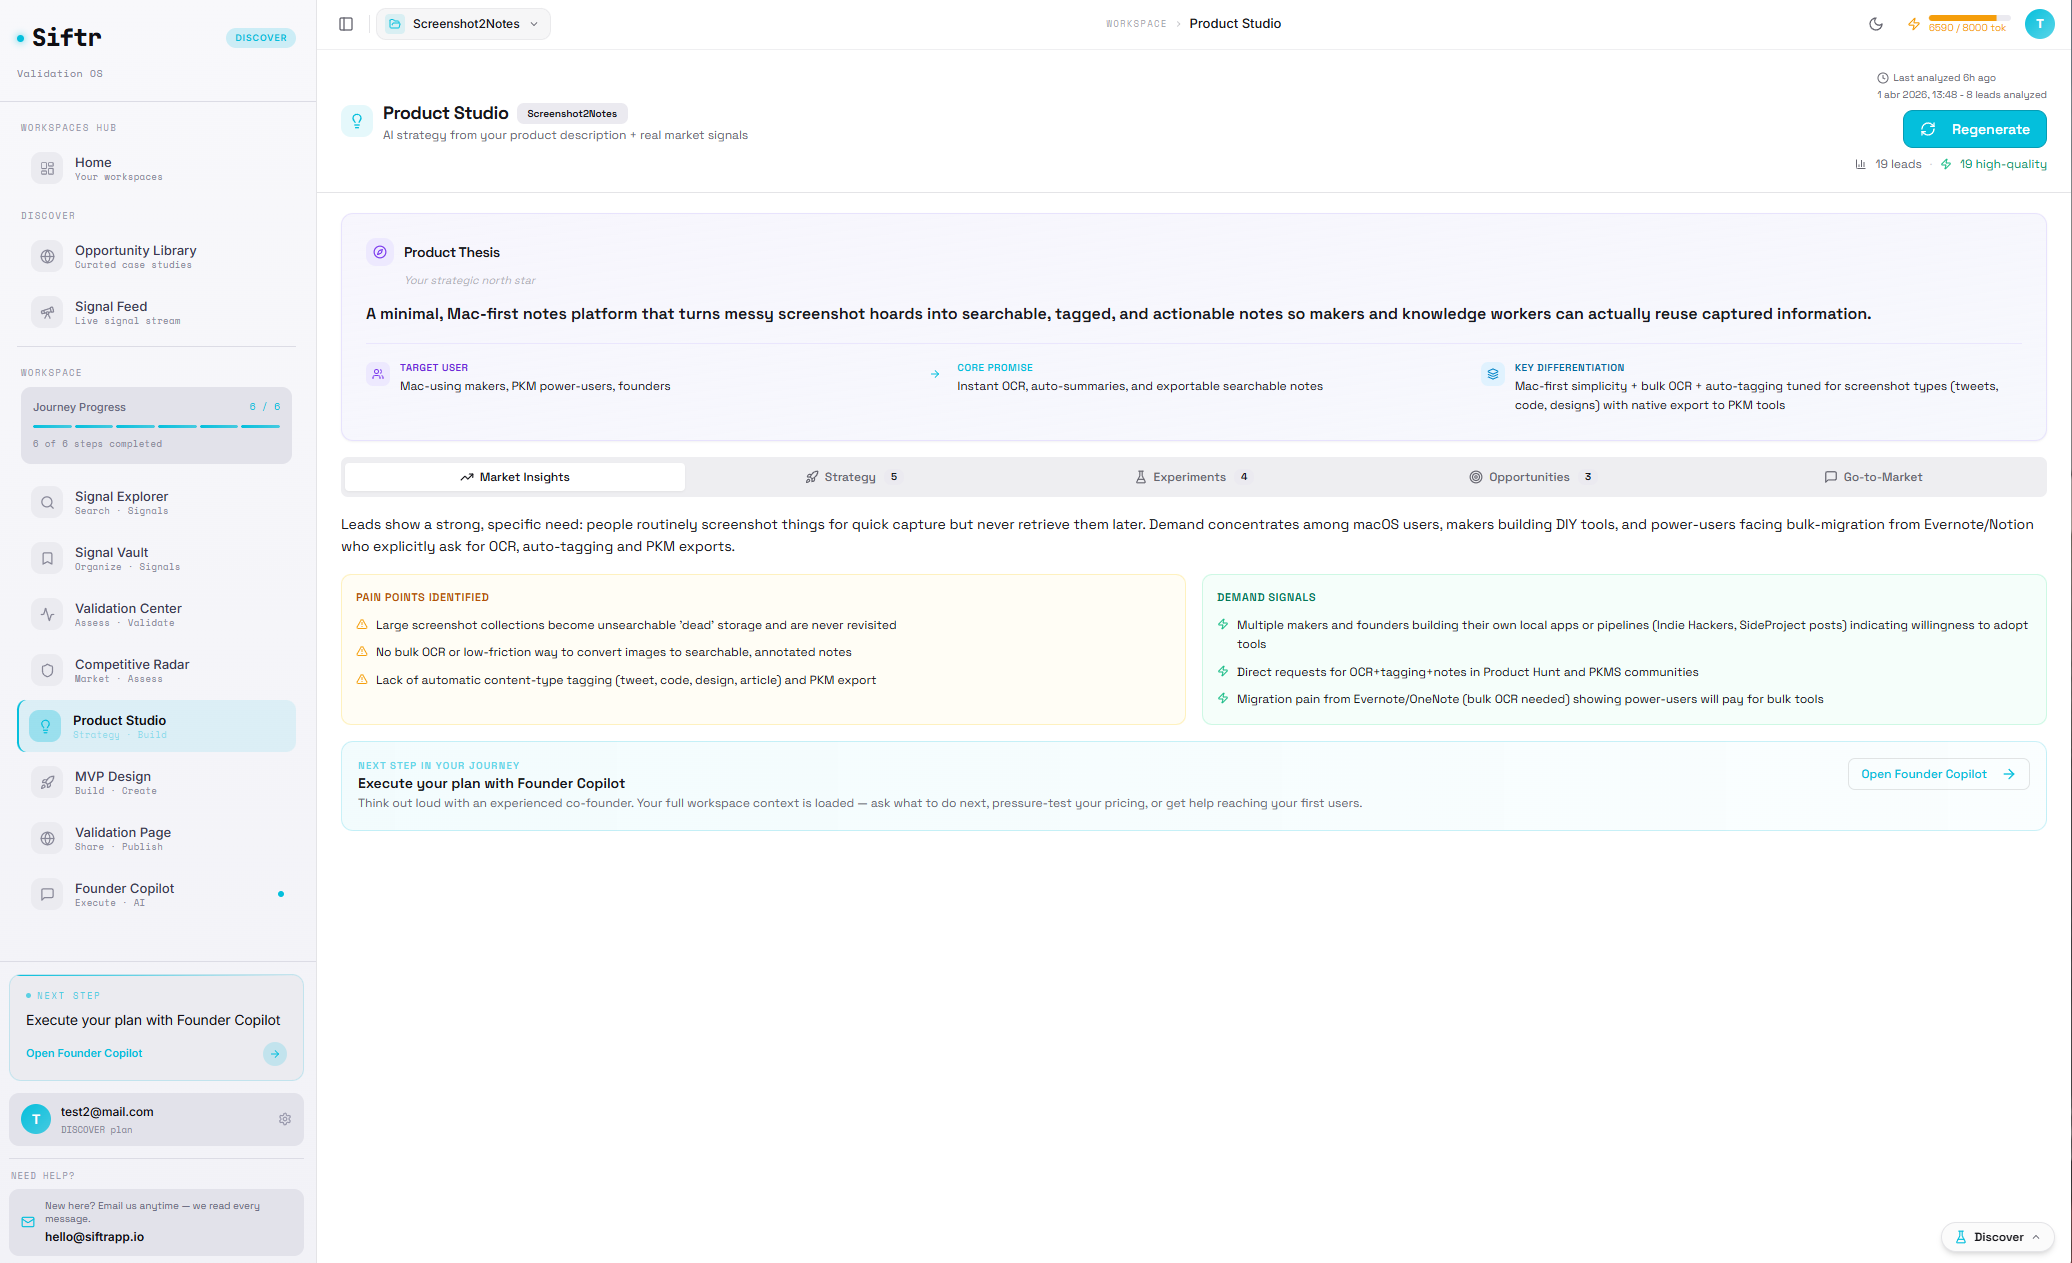Open MVP Design rocket icon
2072x1263 pixels.
tap(47, 783)
